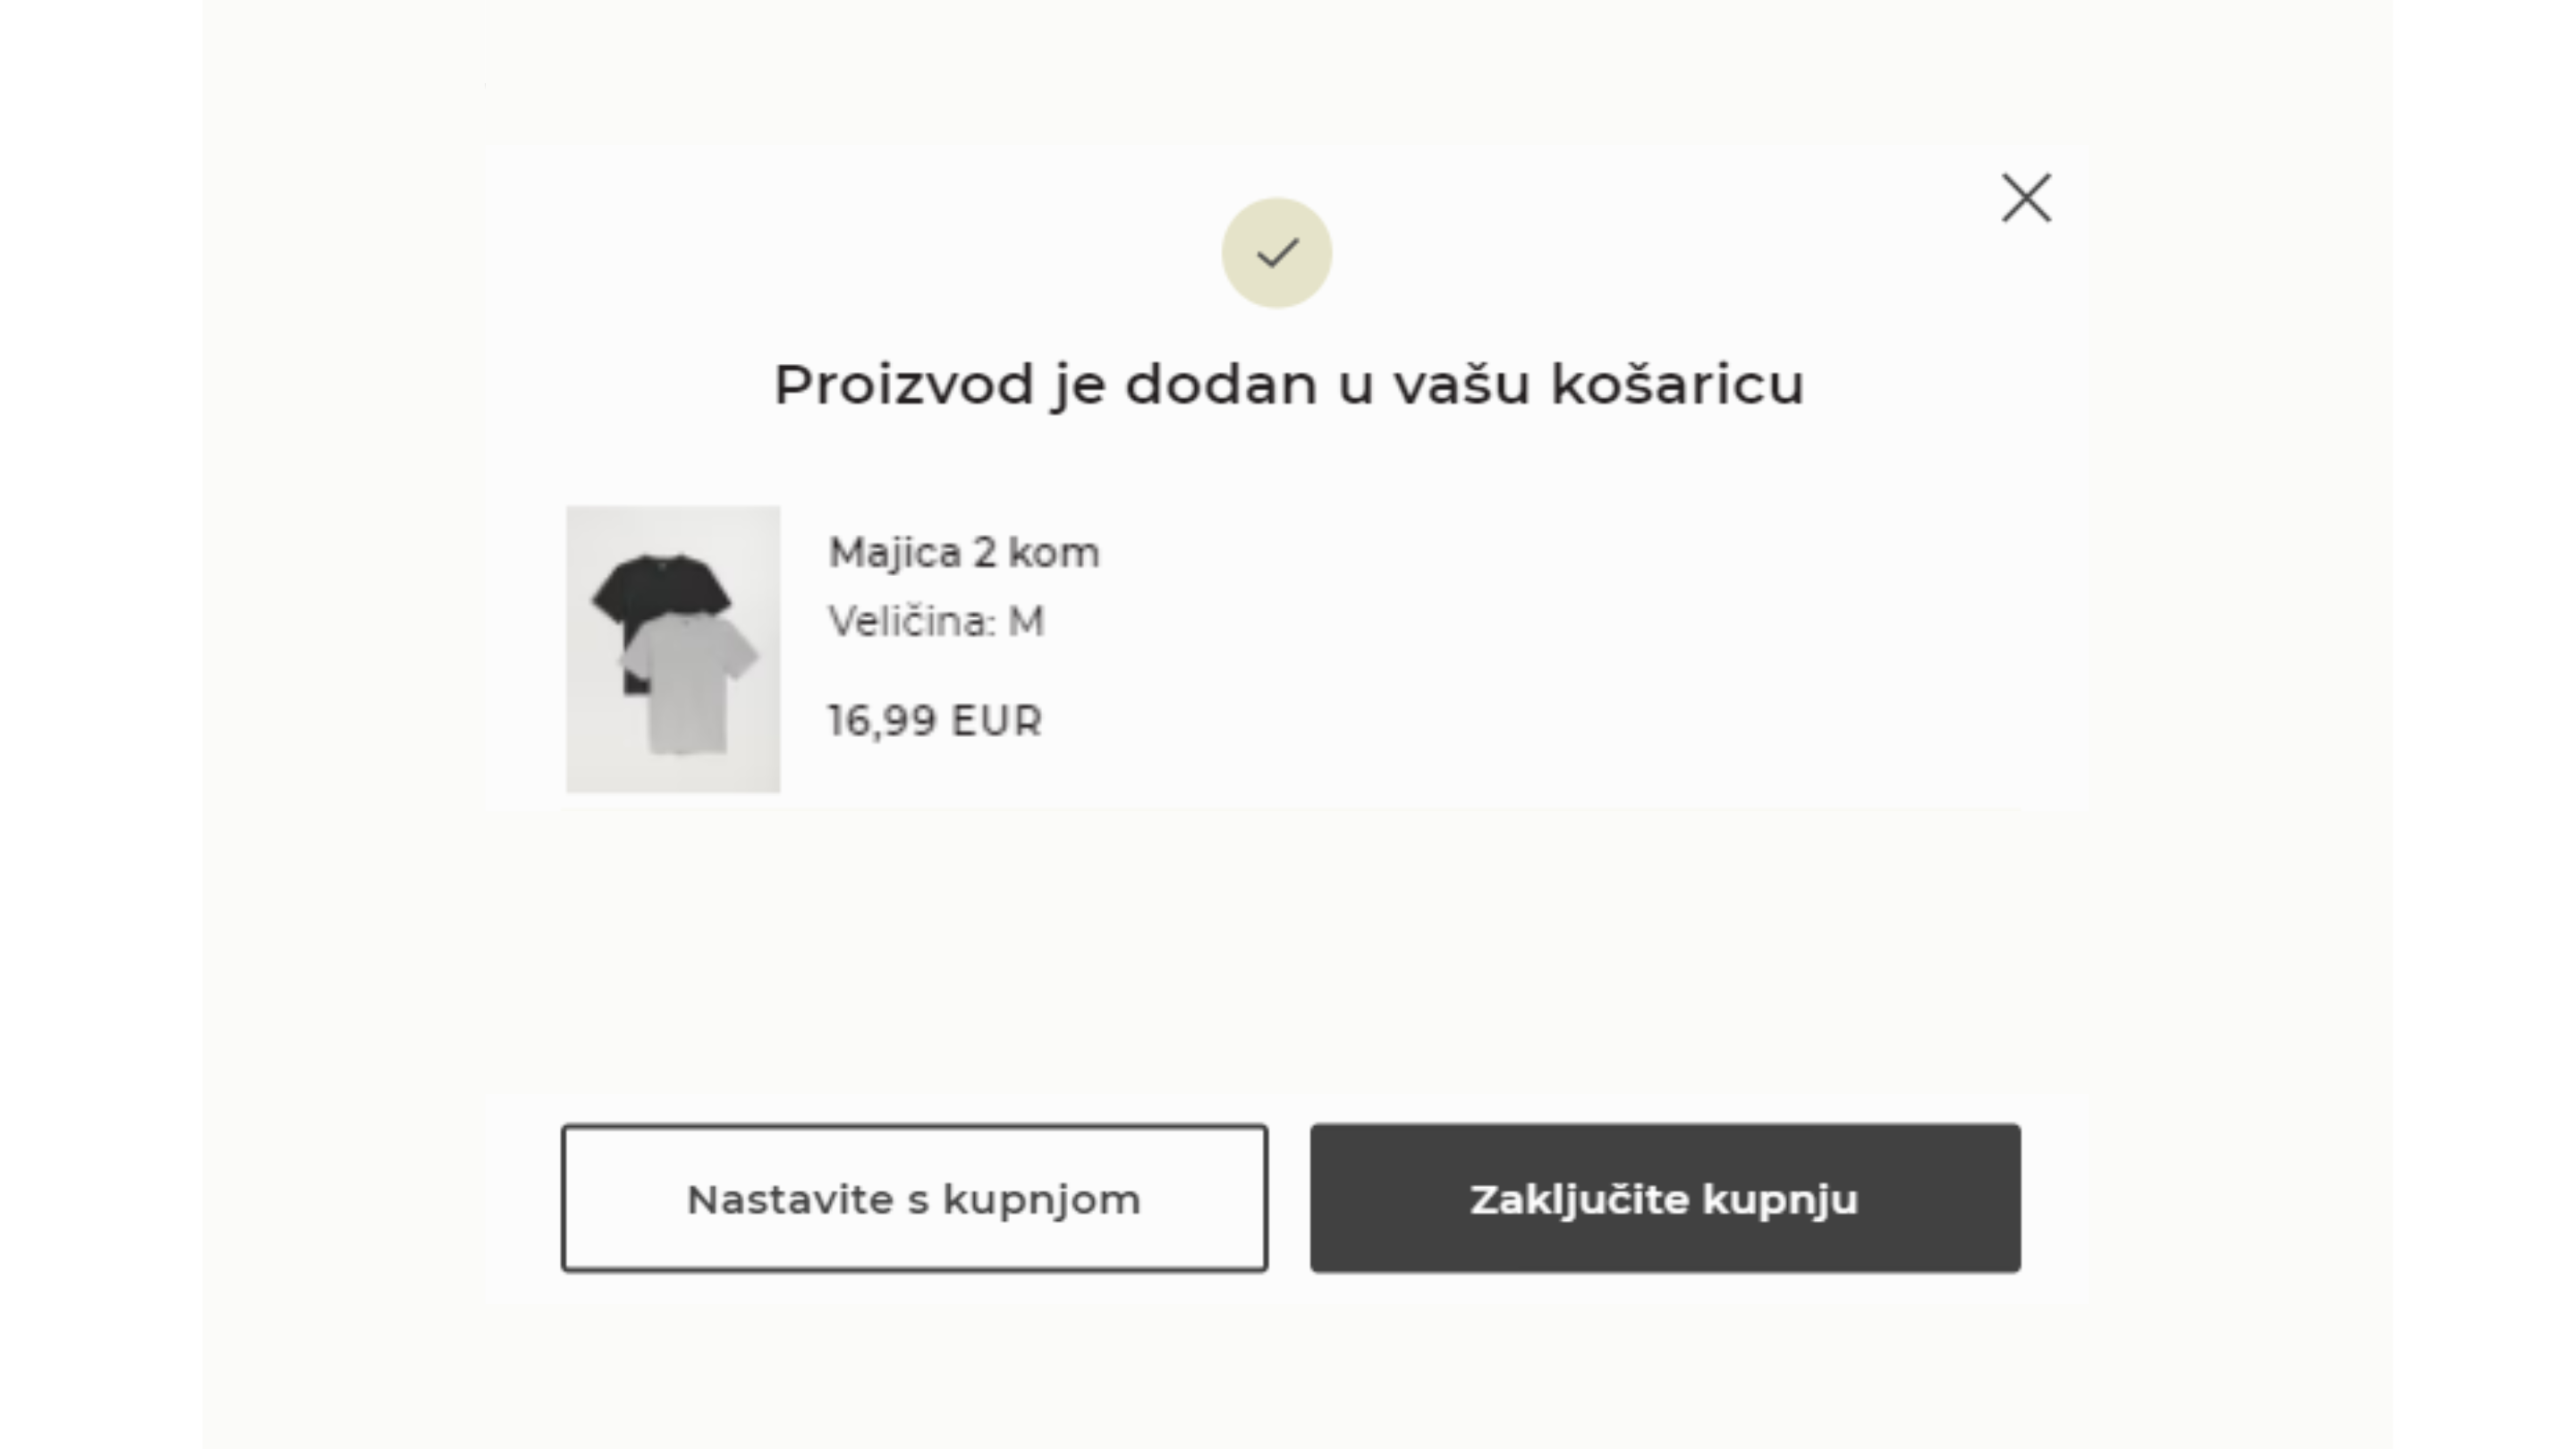Click the 16,99 EUR price text
The width and height of the screenshot is (2576, 1449).
coord(935,721)
